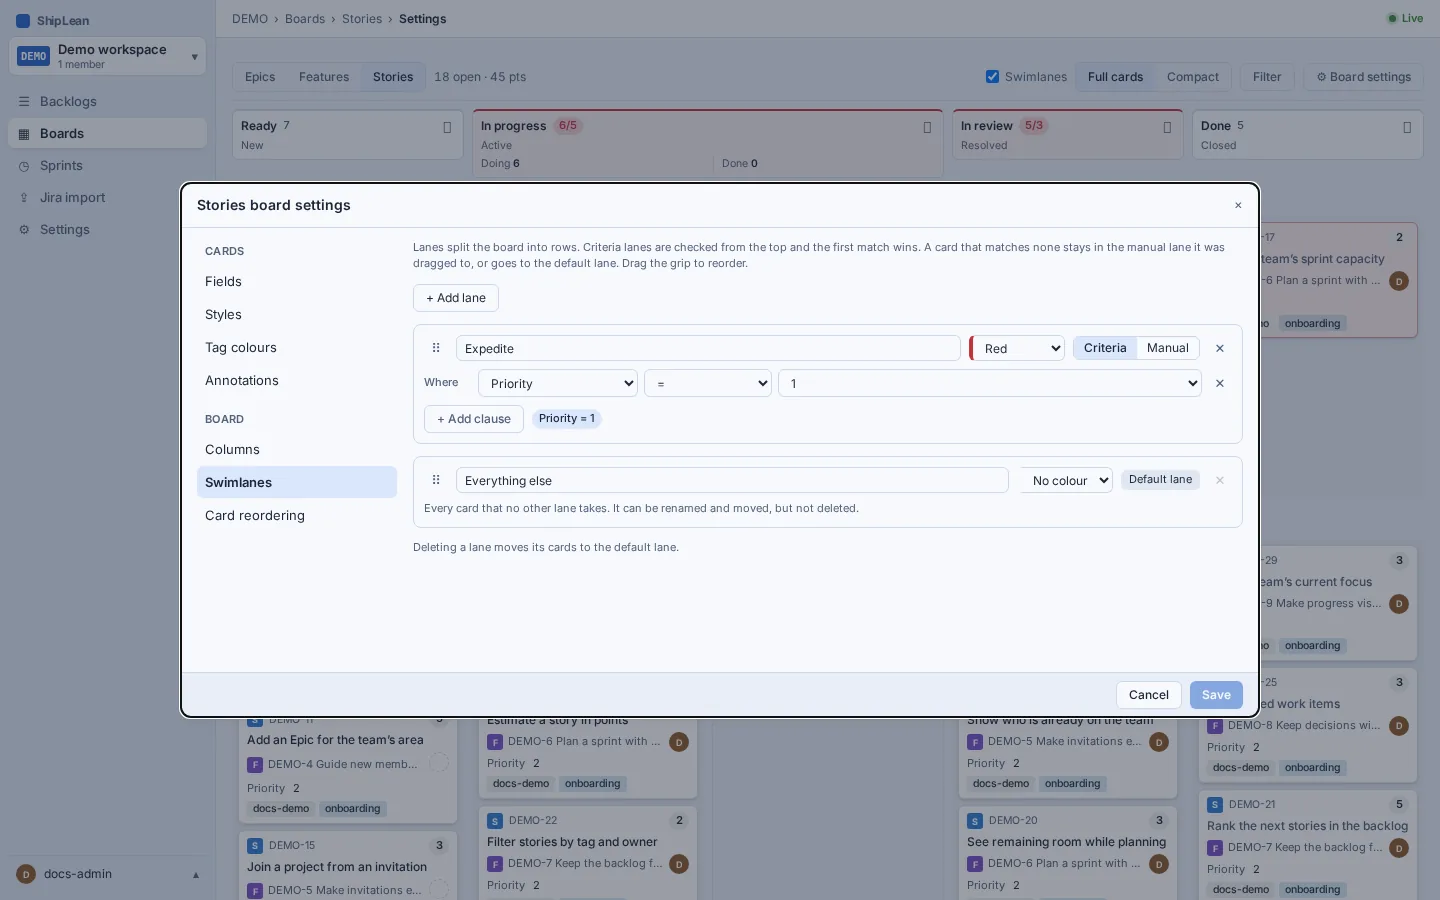
Task: Open the Styles settings section
Action: [x=297, y=315]
